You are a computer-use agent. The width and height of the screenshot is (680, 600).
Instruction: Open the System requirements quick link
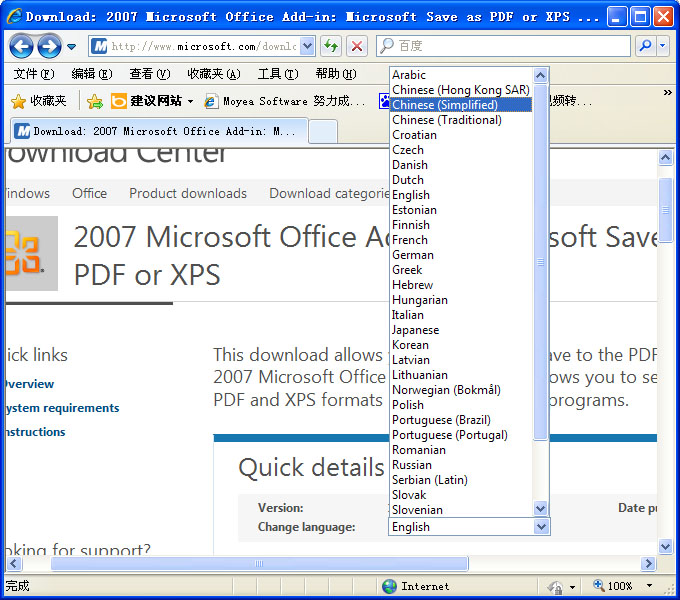tap(62, 408)
